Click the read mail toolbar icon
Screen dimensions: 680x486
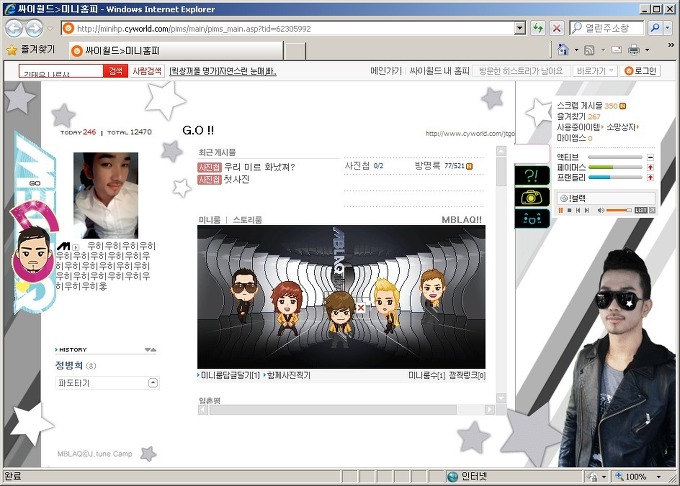[x=616, y=50]
